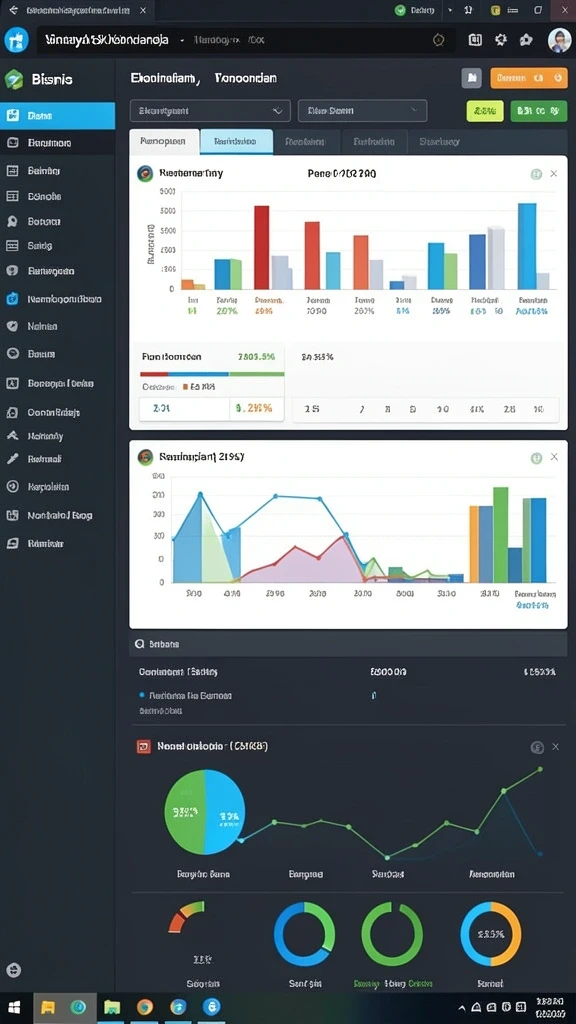Viewport: 576px width, 1024px height.
Task: Click the red square icon on dark chart panel
Action: coord(144,746)
